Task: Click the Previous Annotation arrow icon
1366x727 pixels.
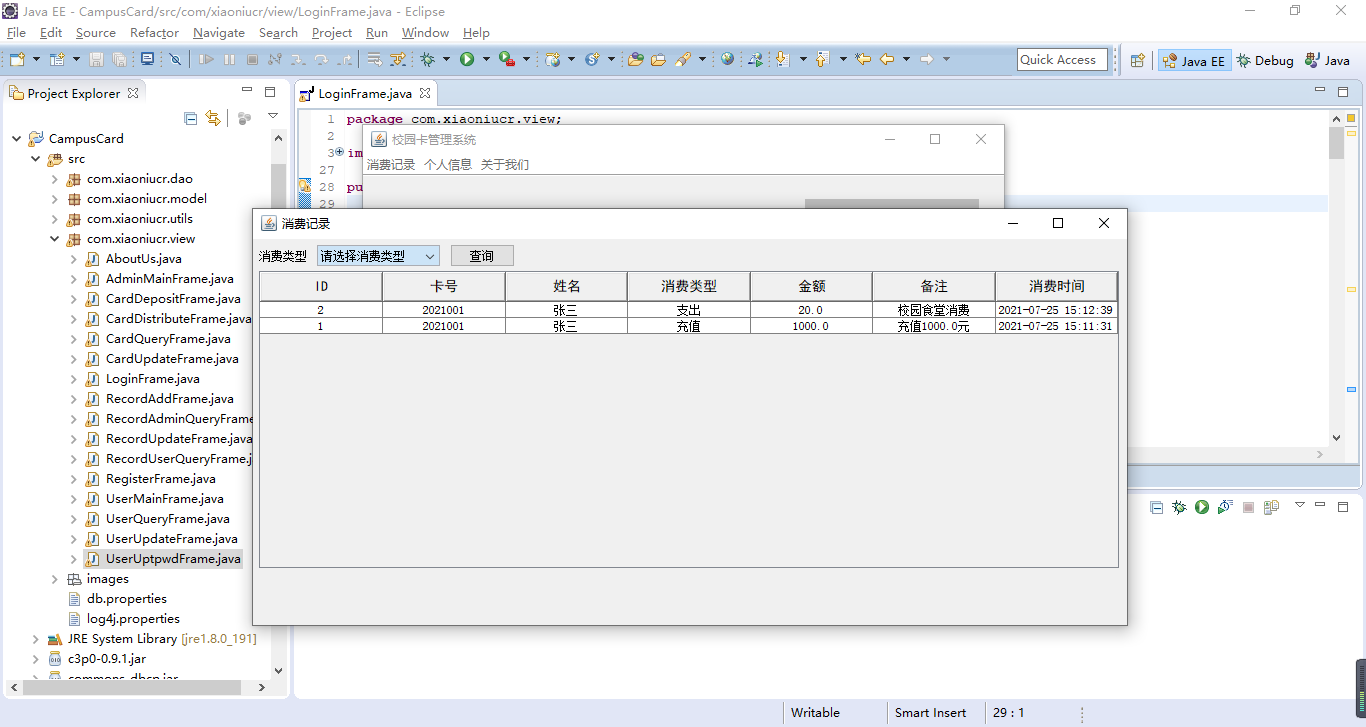Action: (822, 59)
